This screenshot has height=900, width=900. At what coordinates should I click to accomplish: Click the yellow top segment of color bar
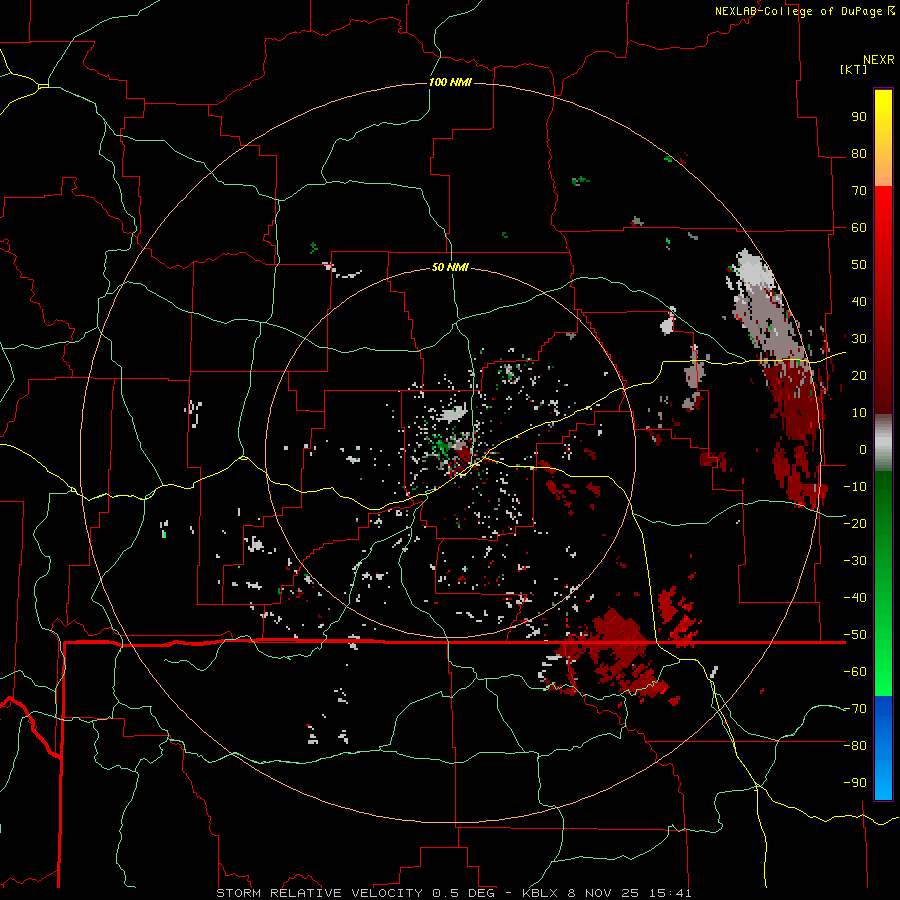click(883, 138)
